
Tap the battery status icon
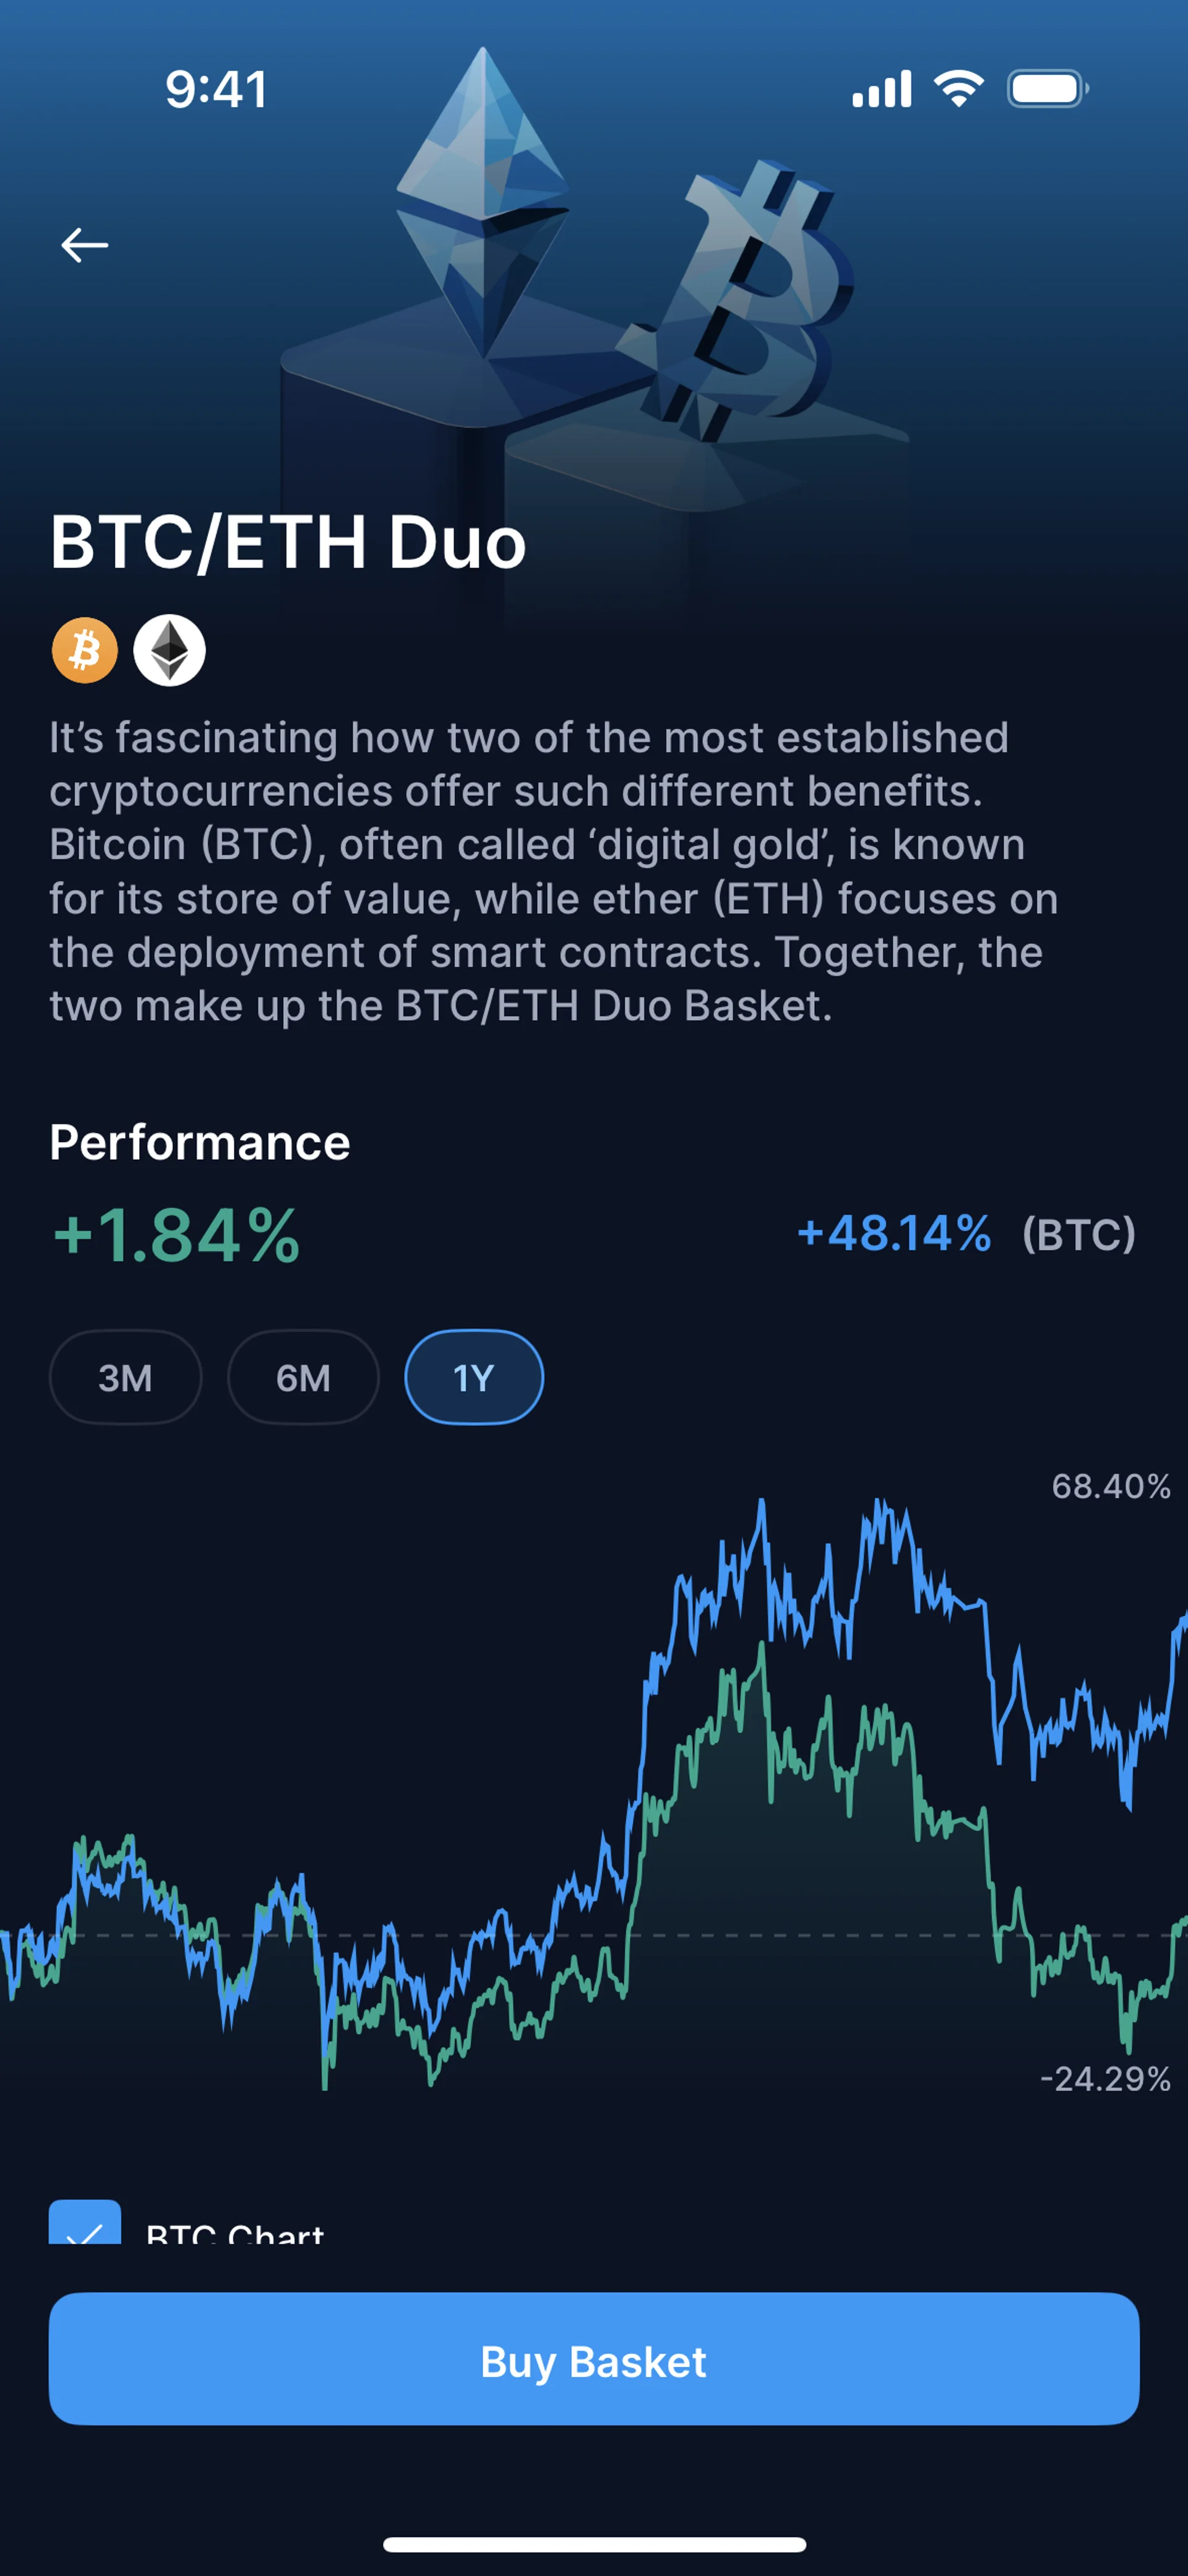pos(1047,89)
